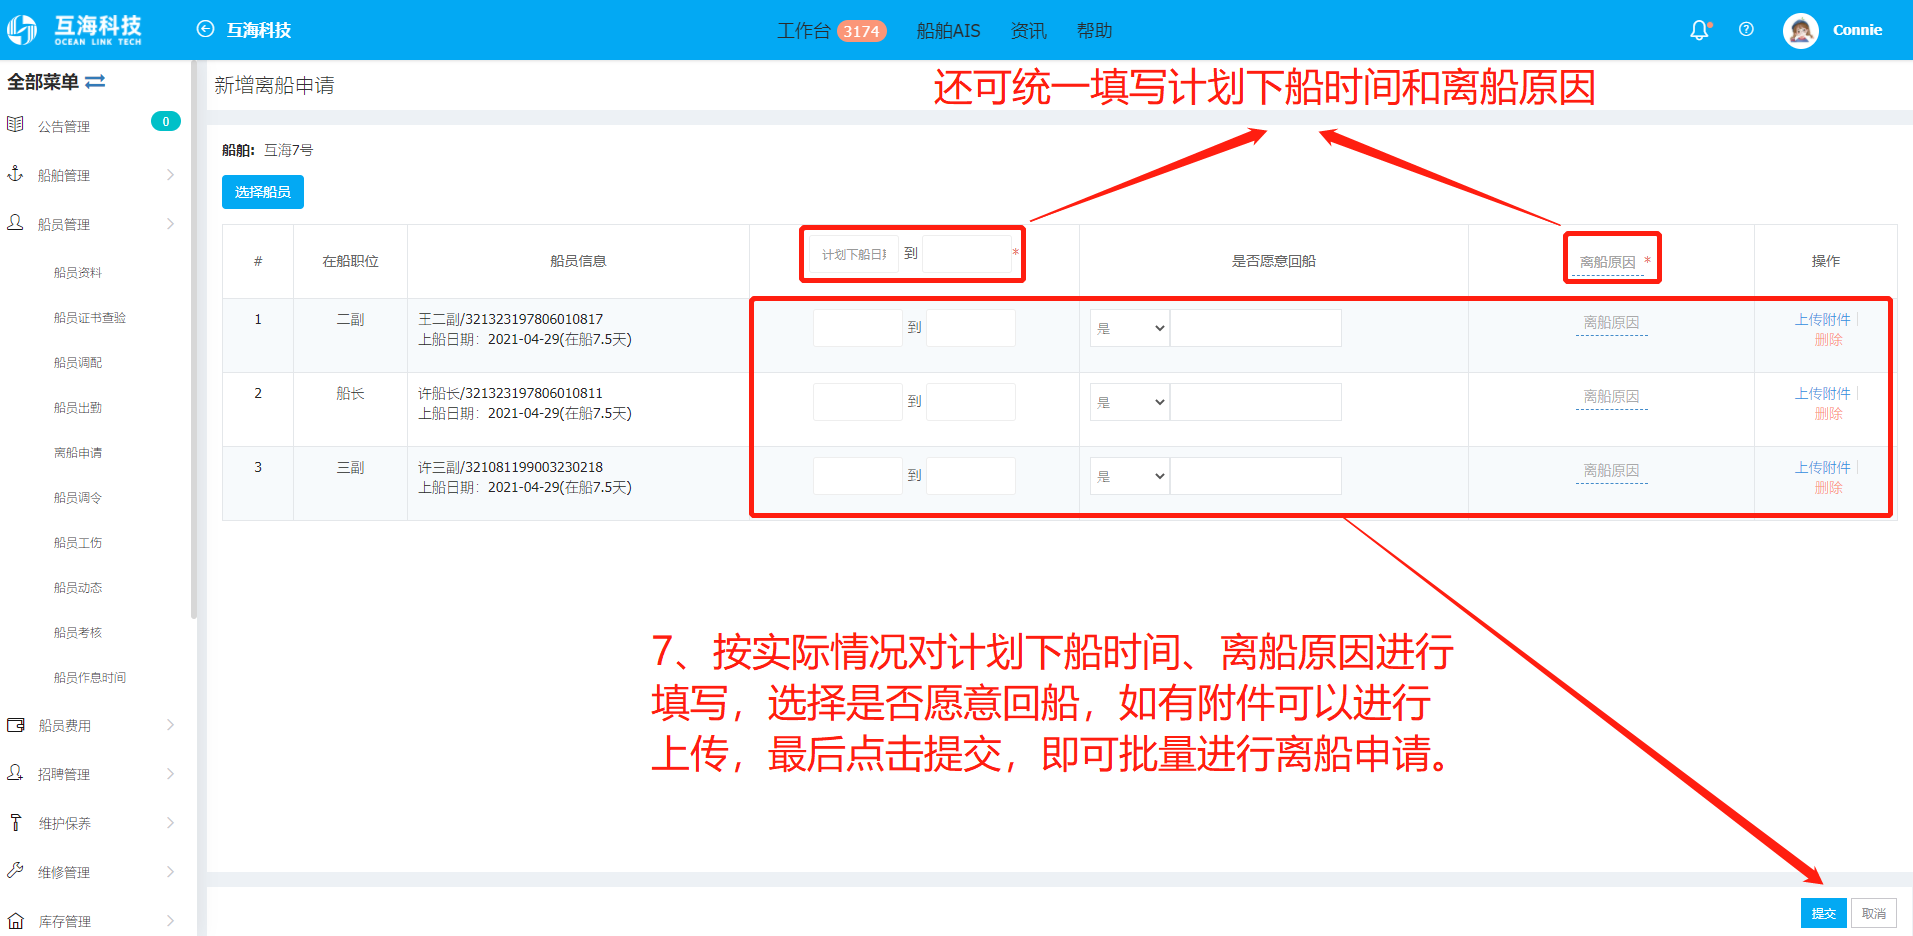Click 删除 for 许三副
This screenshot has height=936, width=1913.
pyautogui.click(x=1829, y=488)
